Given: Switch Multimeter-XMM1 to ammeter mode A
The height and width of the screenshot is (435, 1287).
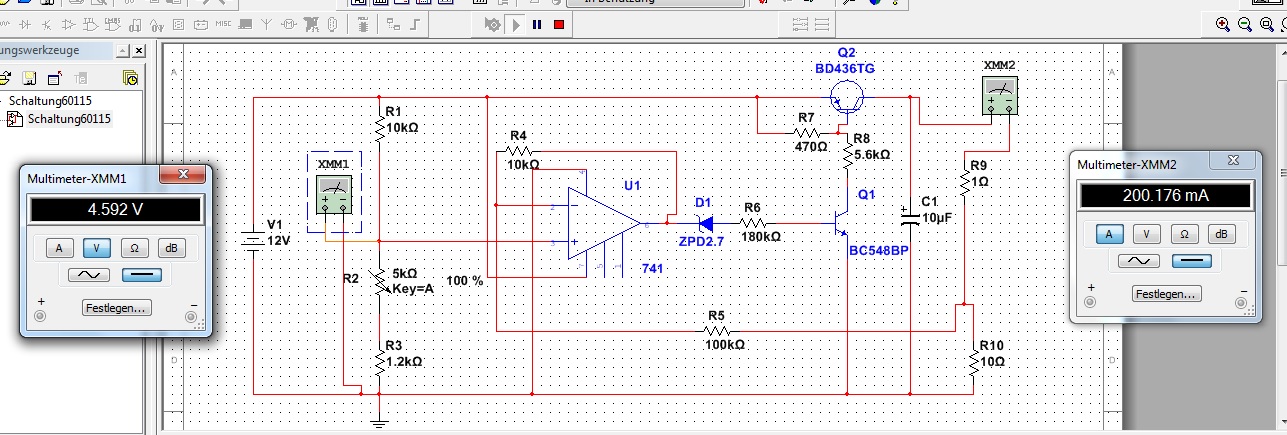Looking at the screenshot, I should click(x=59, y=247).
